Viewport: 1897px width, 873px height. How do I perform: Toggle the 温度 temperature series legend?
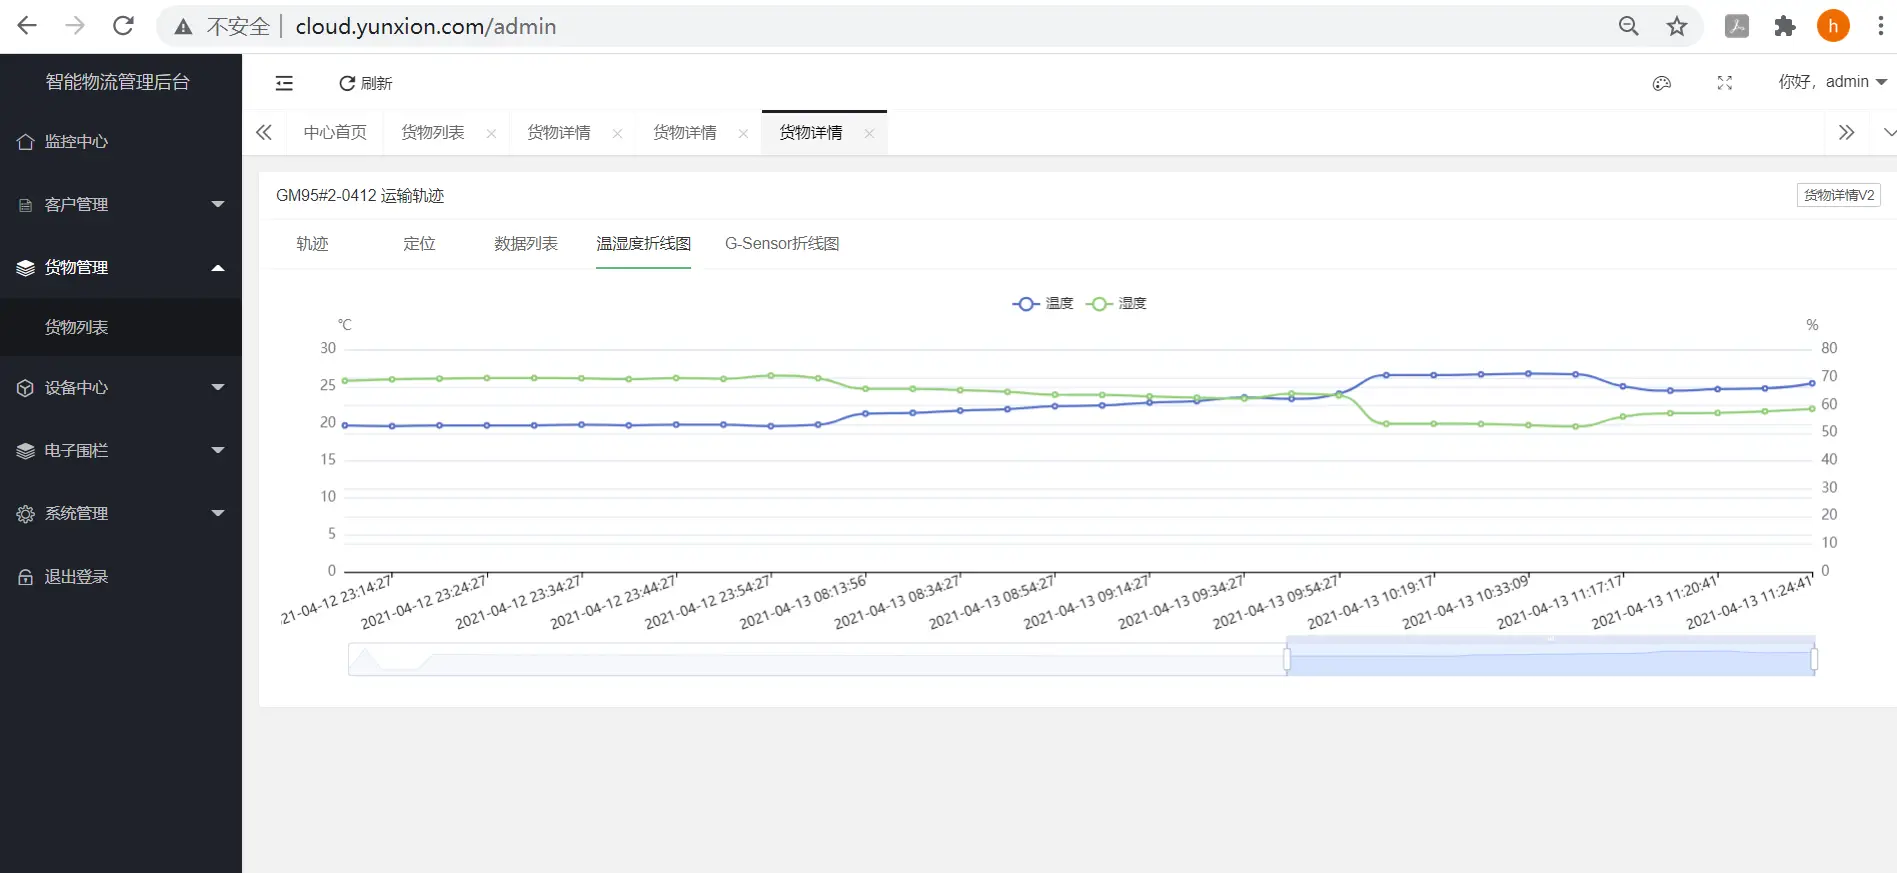(1043, 304)
